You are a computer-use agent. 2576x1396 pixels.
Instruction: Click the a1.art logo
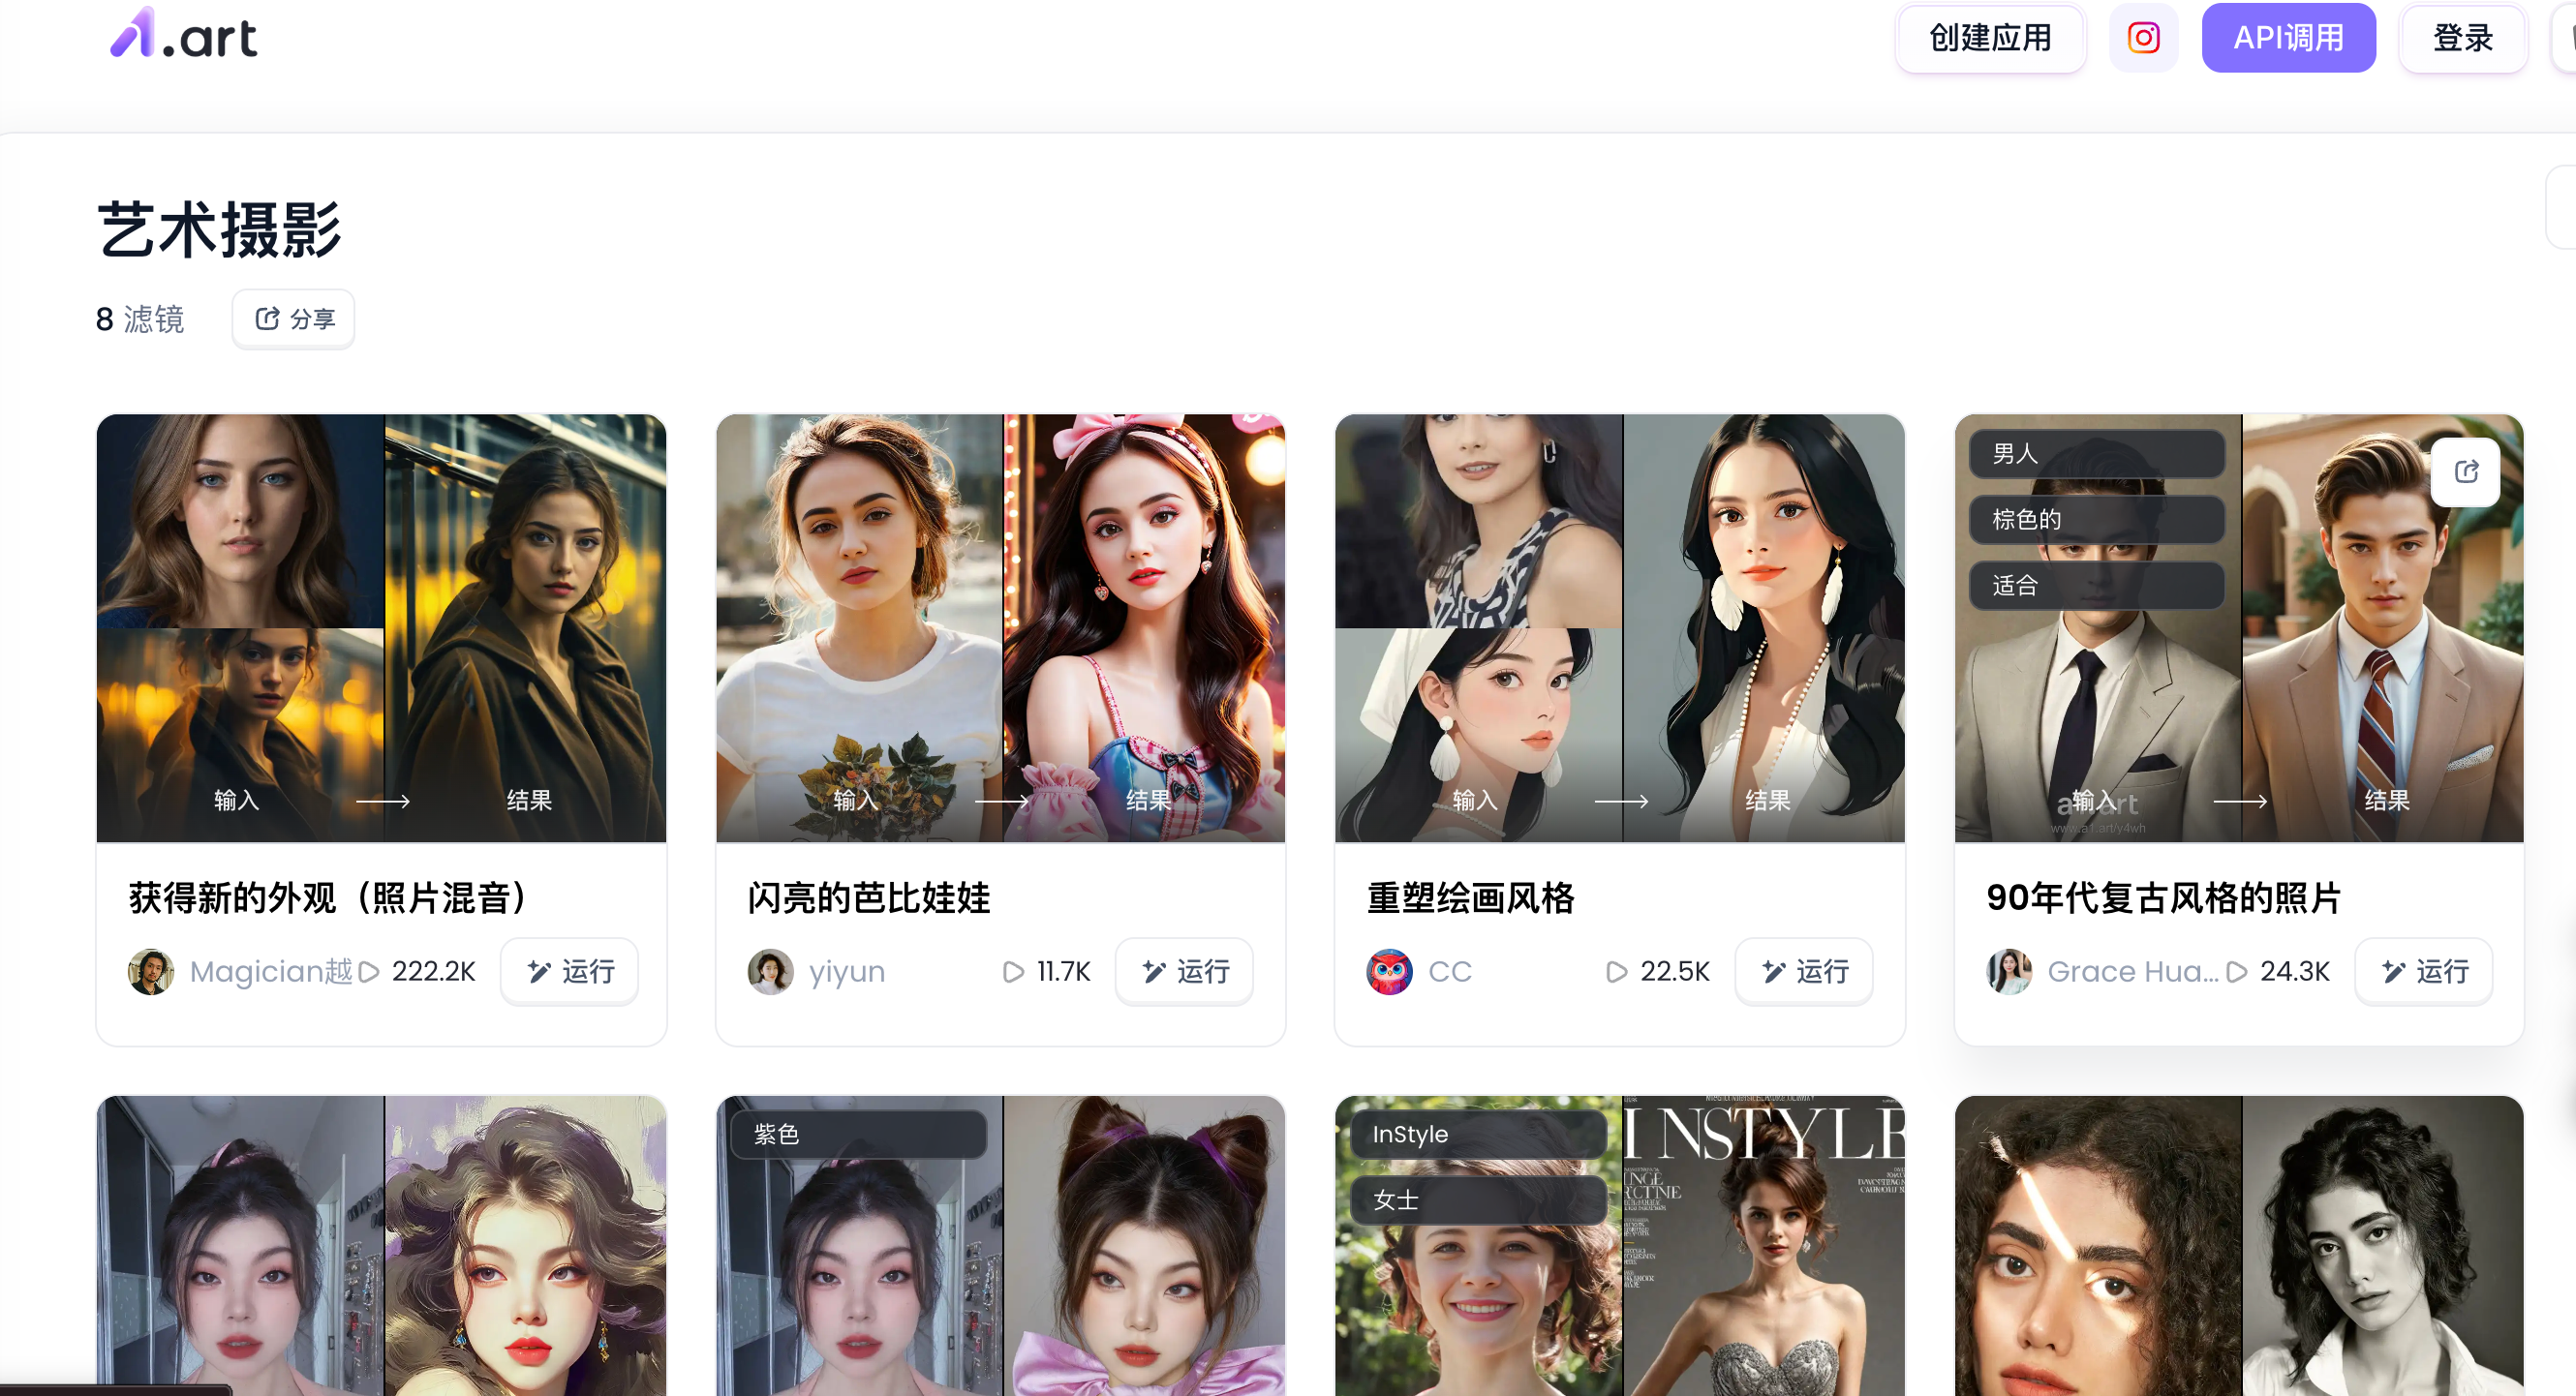(x=183, y=35)
